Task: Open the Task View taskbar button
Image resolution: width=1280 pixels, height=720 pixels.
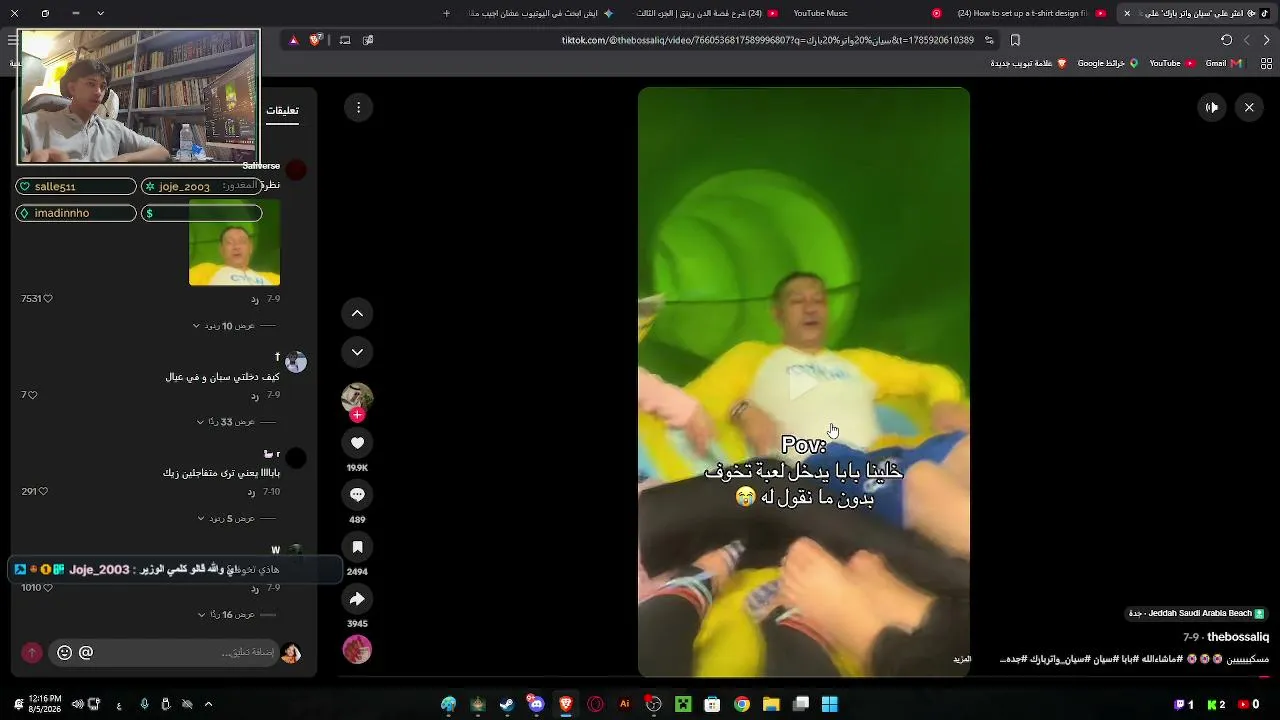Action: click(801, 704)
